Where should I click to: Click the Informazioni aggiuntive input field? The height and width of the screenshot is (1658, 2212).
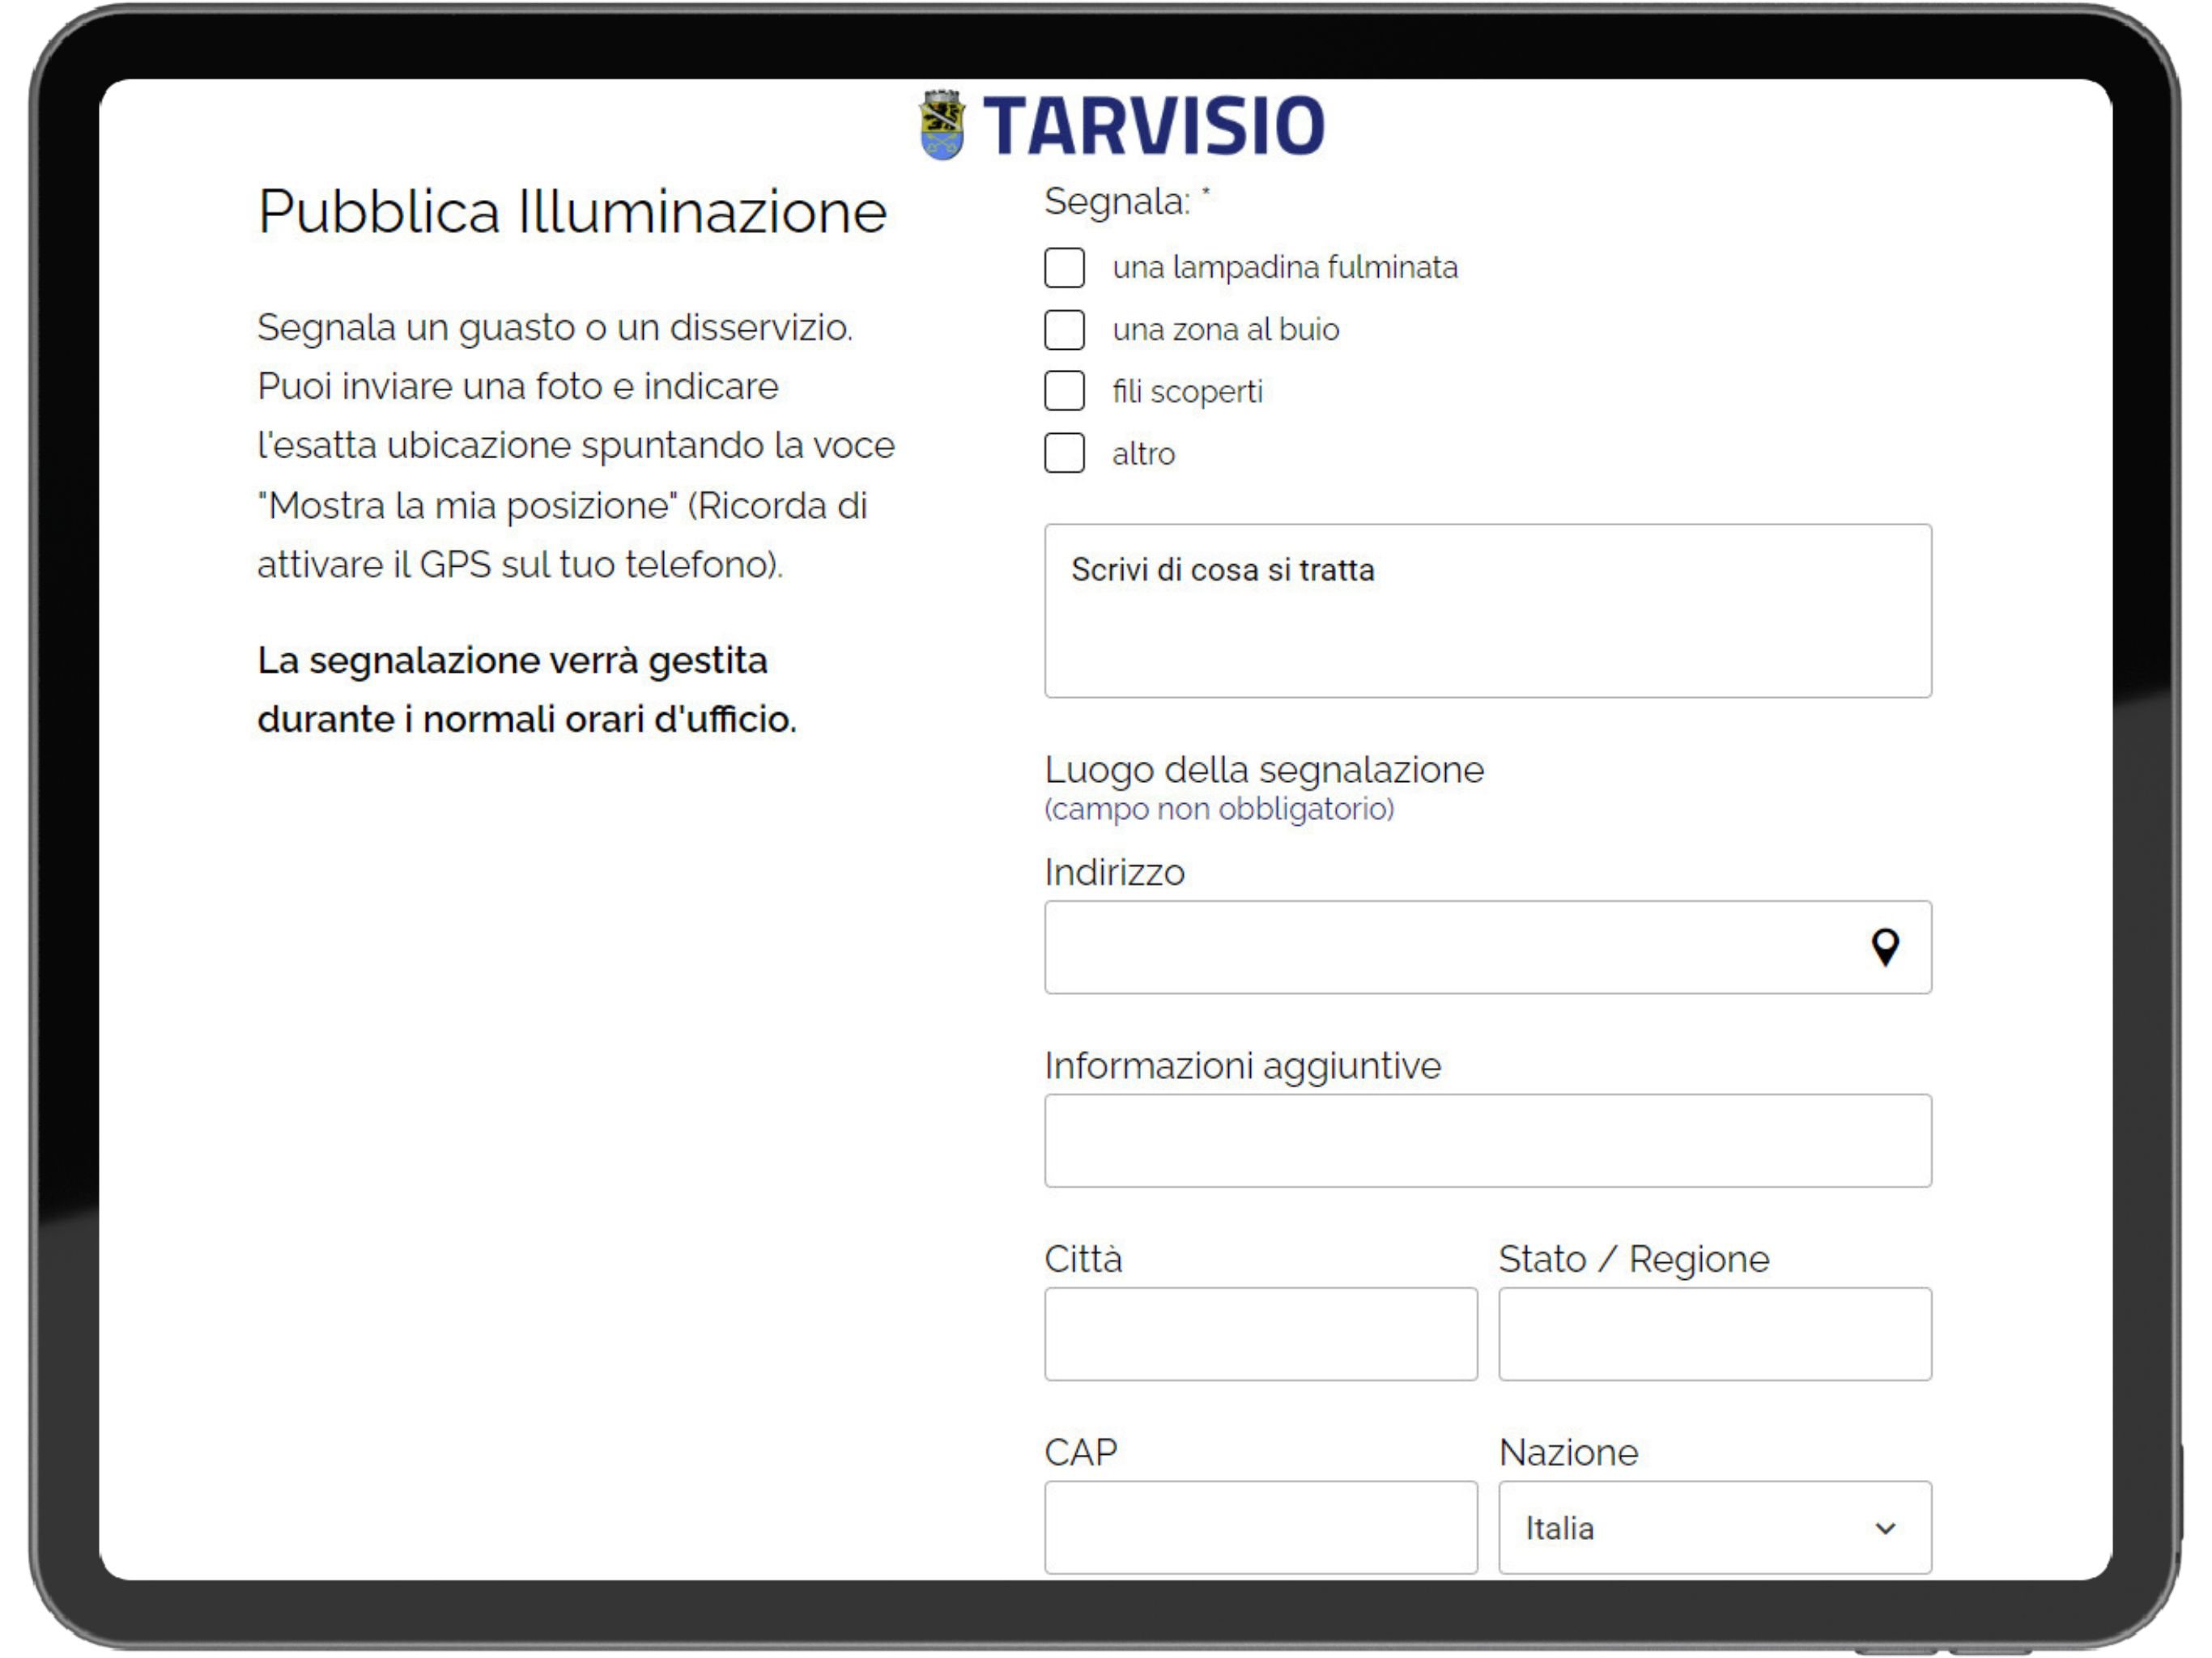(x=1488, y=1141)
